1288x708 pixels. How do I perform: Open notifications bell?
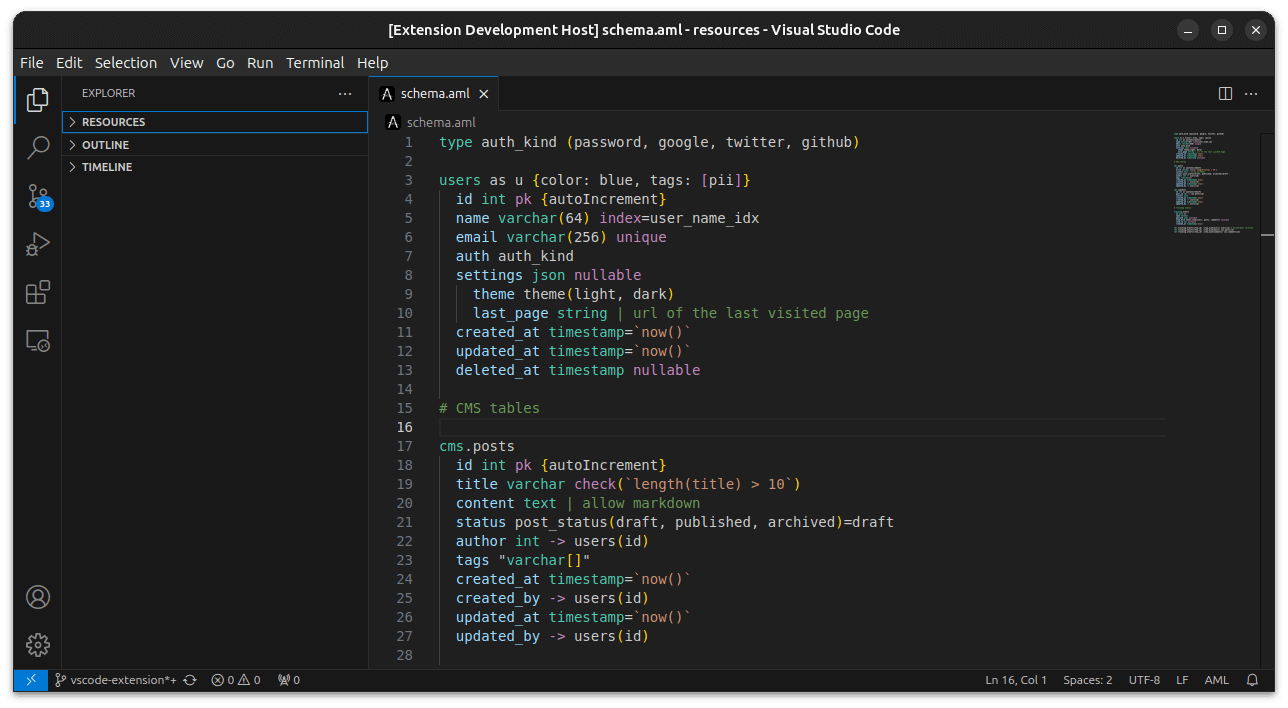1252,680
